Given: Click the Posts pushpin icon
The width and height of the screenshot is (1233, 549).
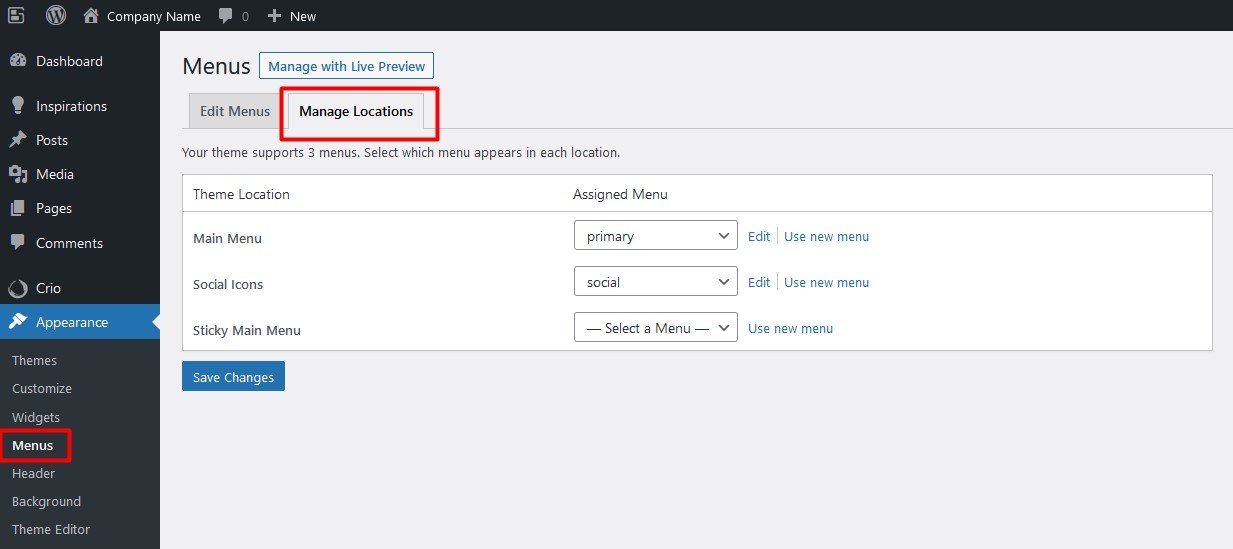Looking at the screenshot, I should (x=18, y=140).
